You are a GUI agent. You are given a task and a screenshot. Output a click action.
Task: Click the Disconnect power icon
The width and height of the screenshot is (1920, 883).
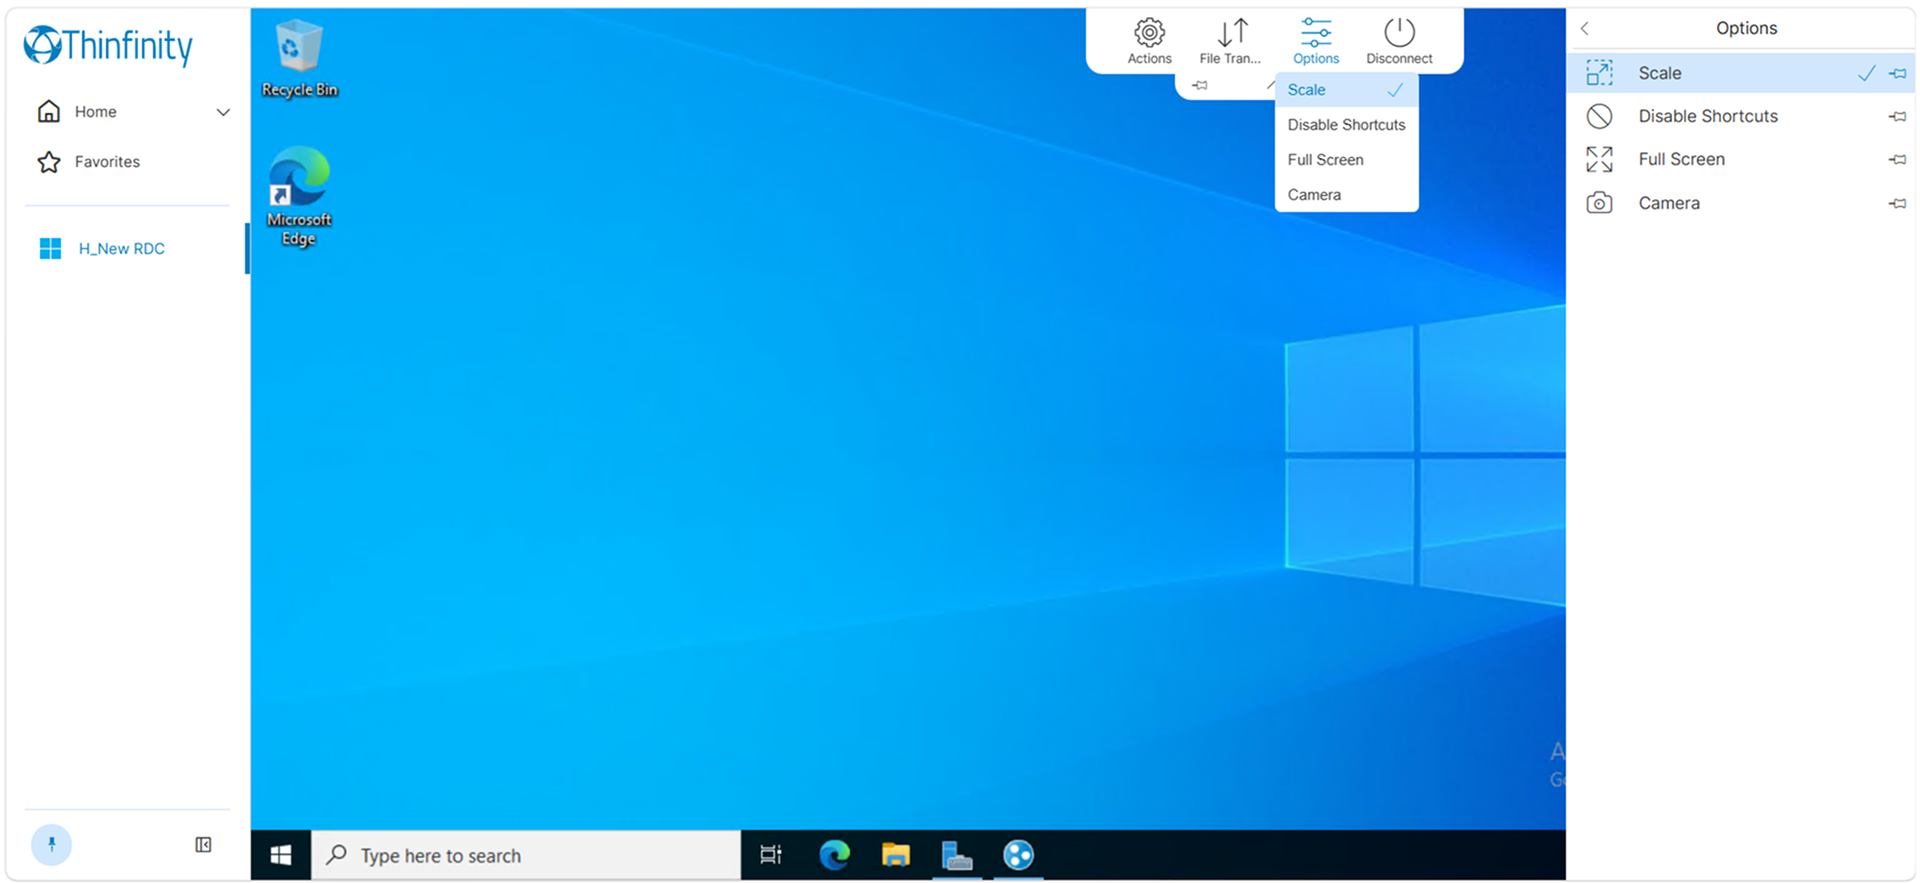(x=1399, y=41)
